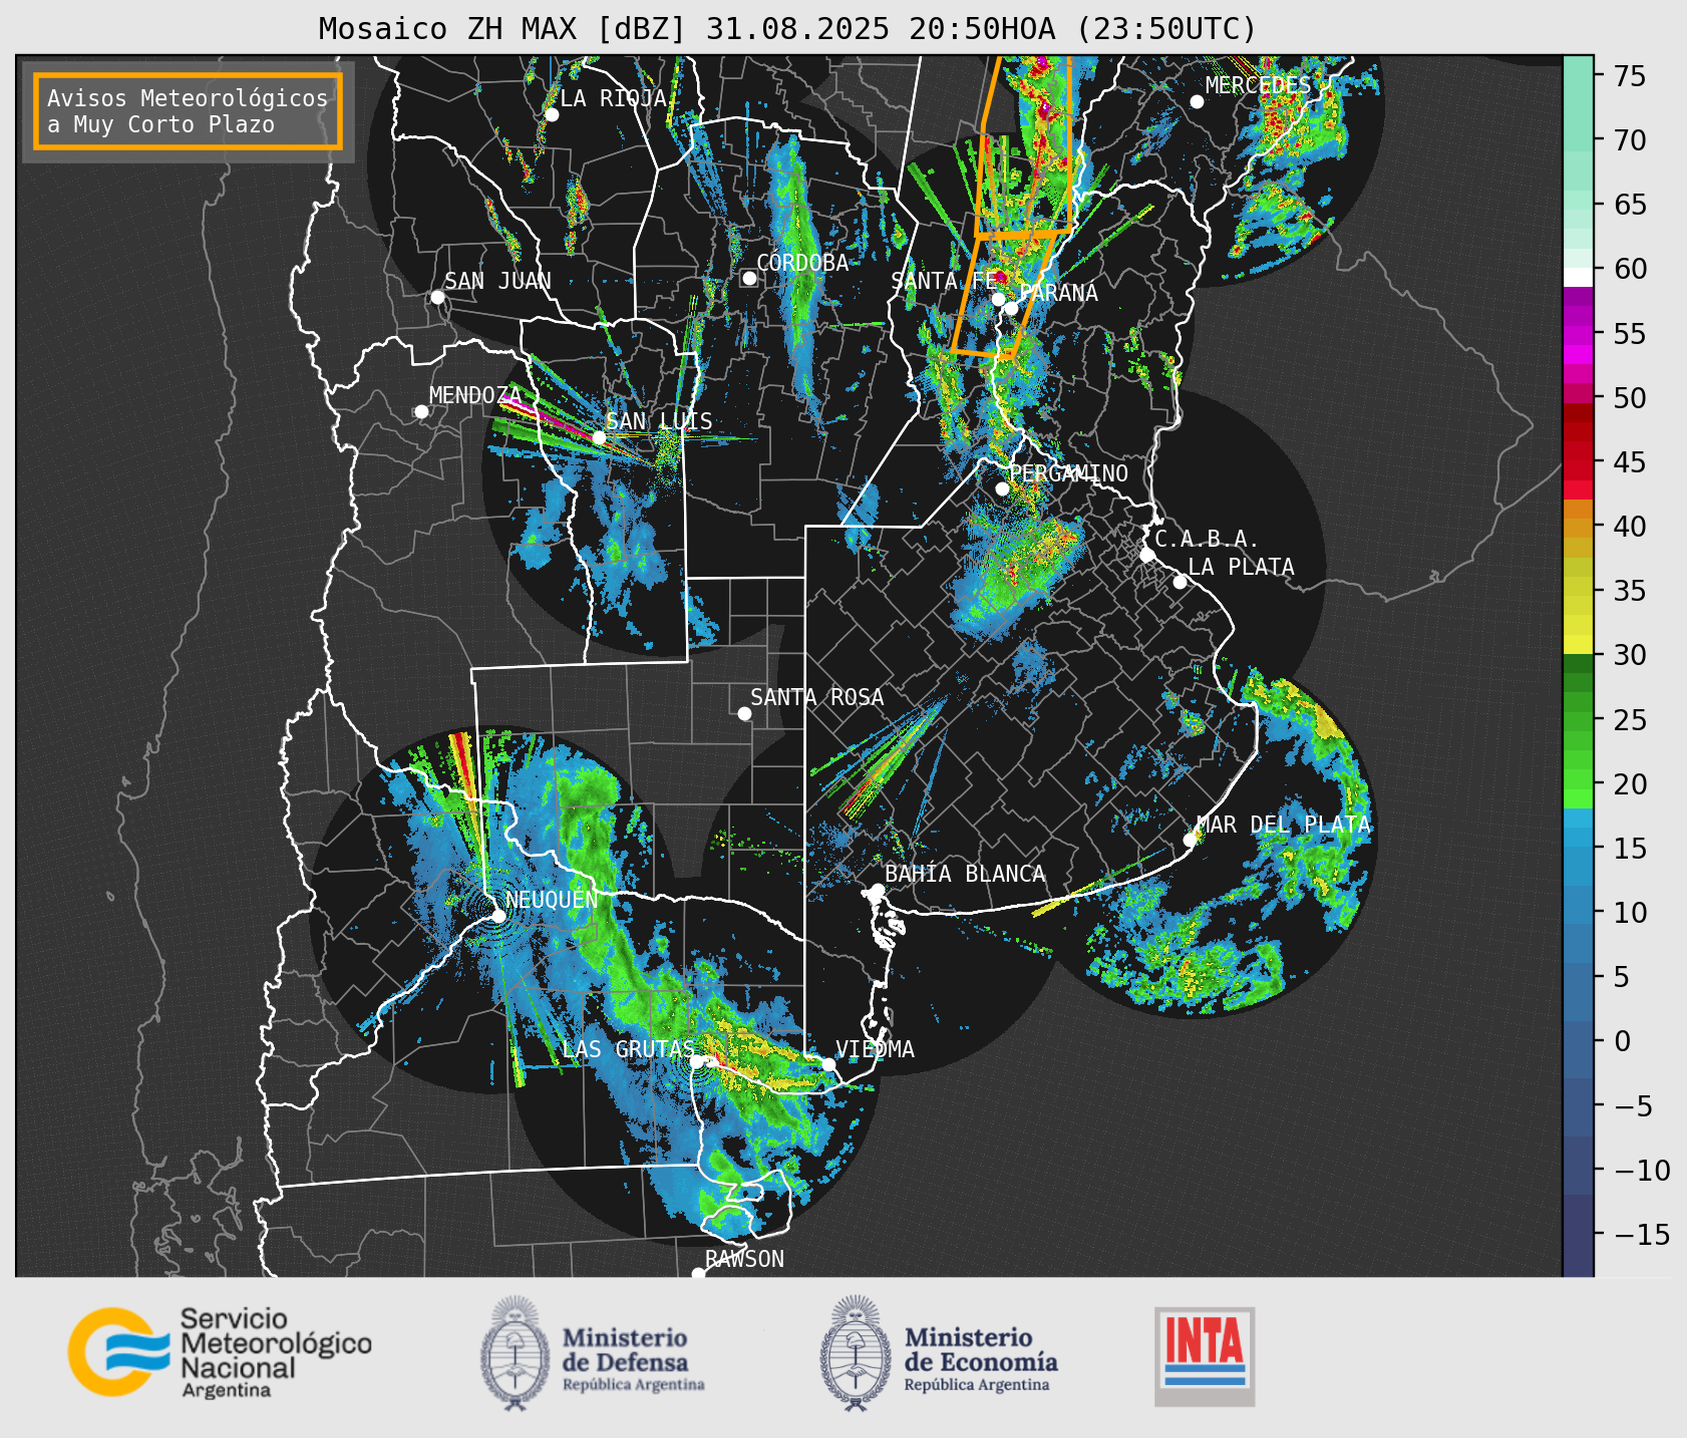Click the NEUQUÉN city label

552,900
